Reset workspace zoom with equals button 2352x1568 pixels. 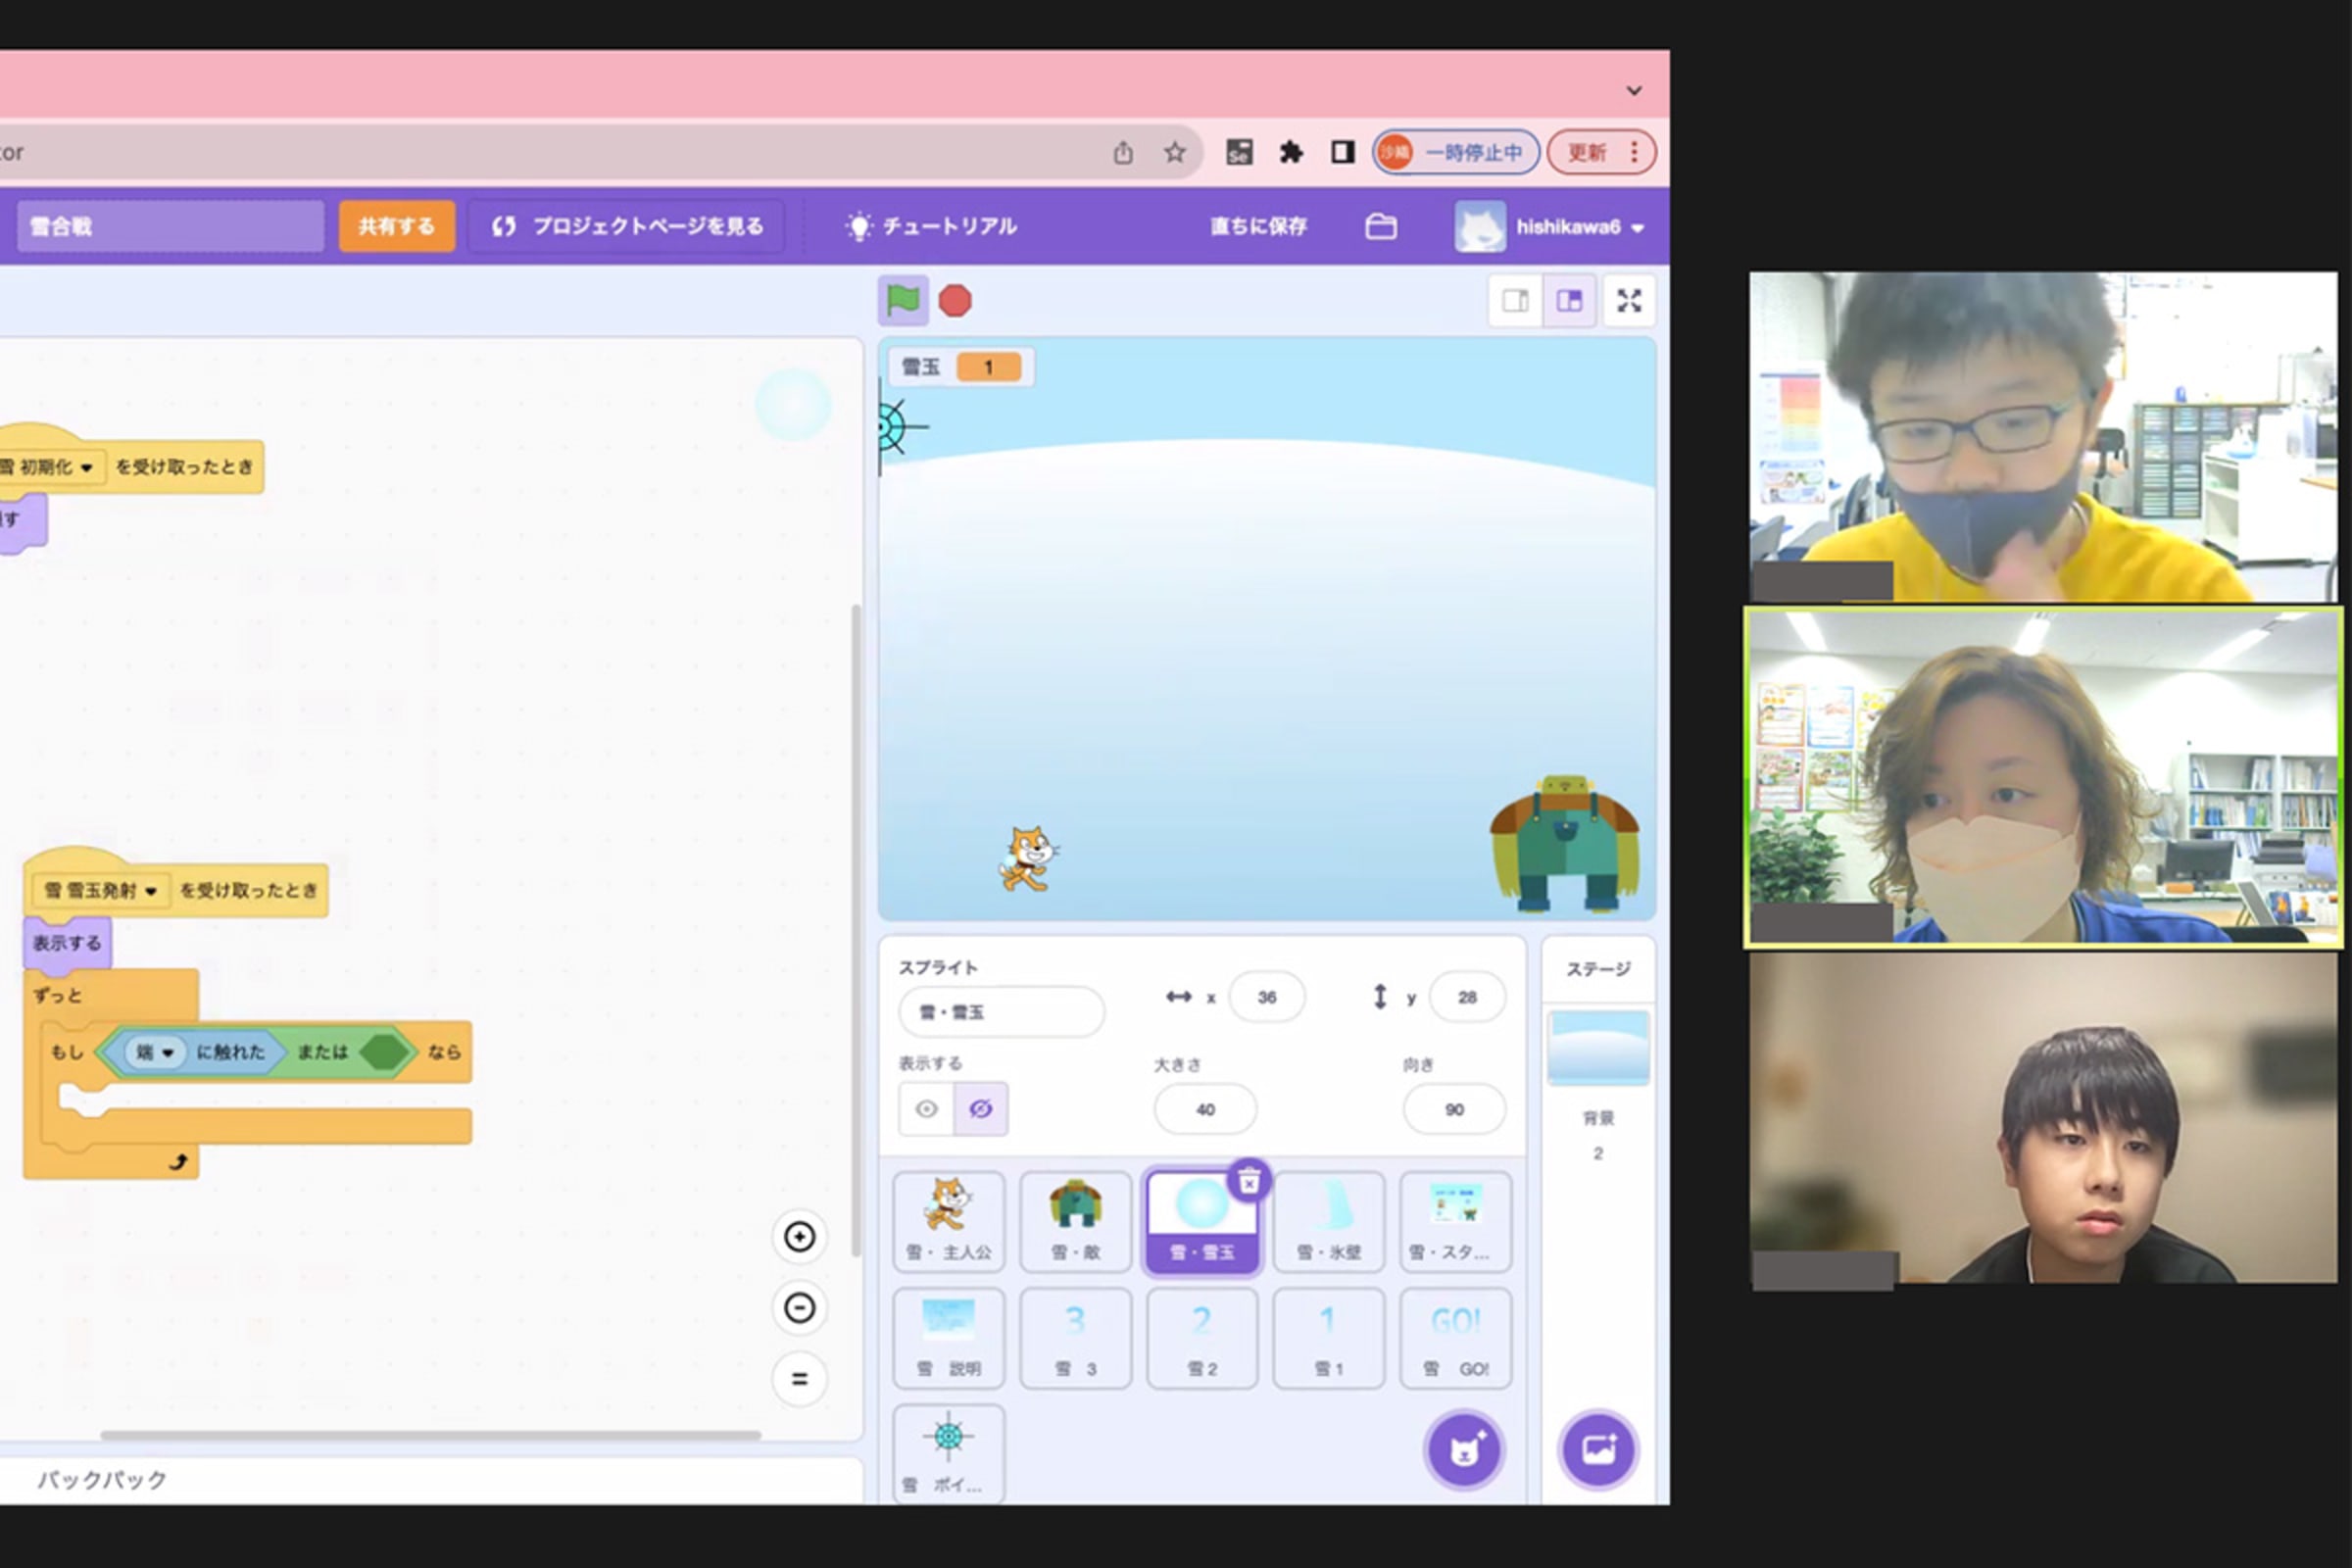coord(799,1379)
